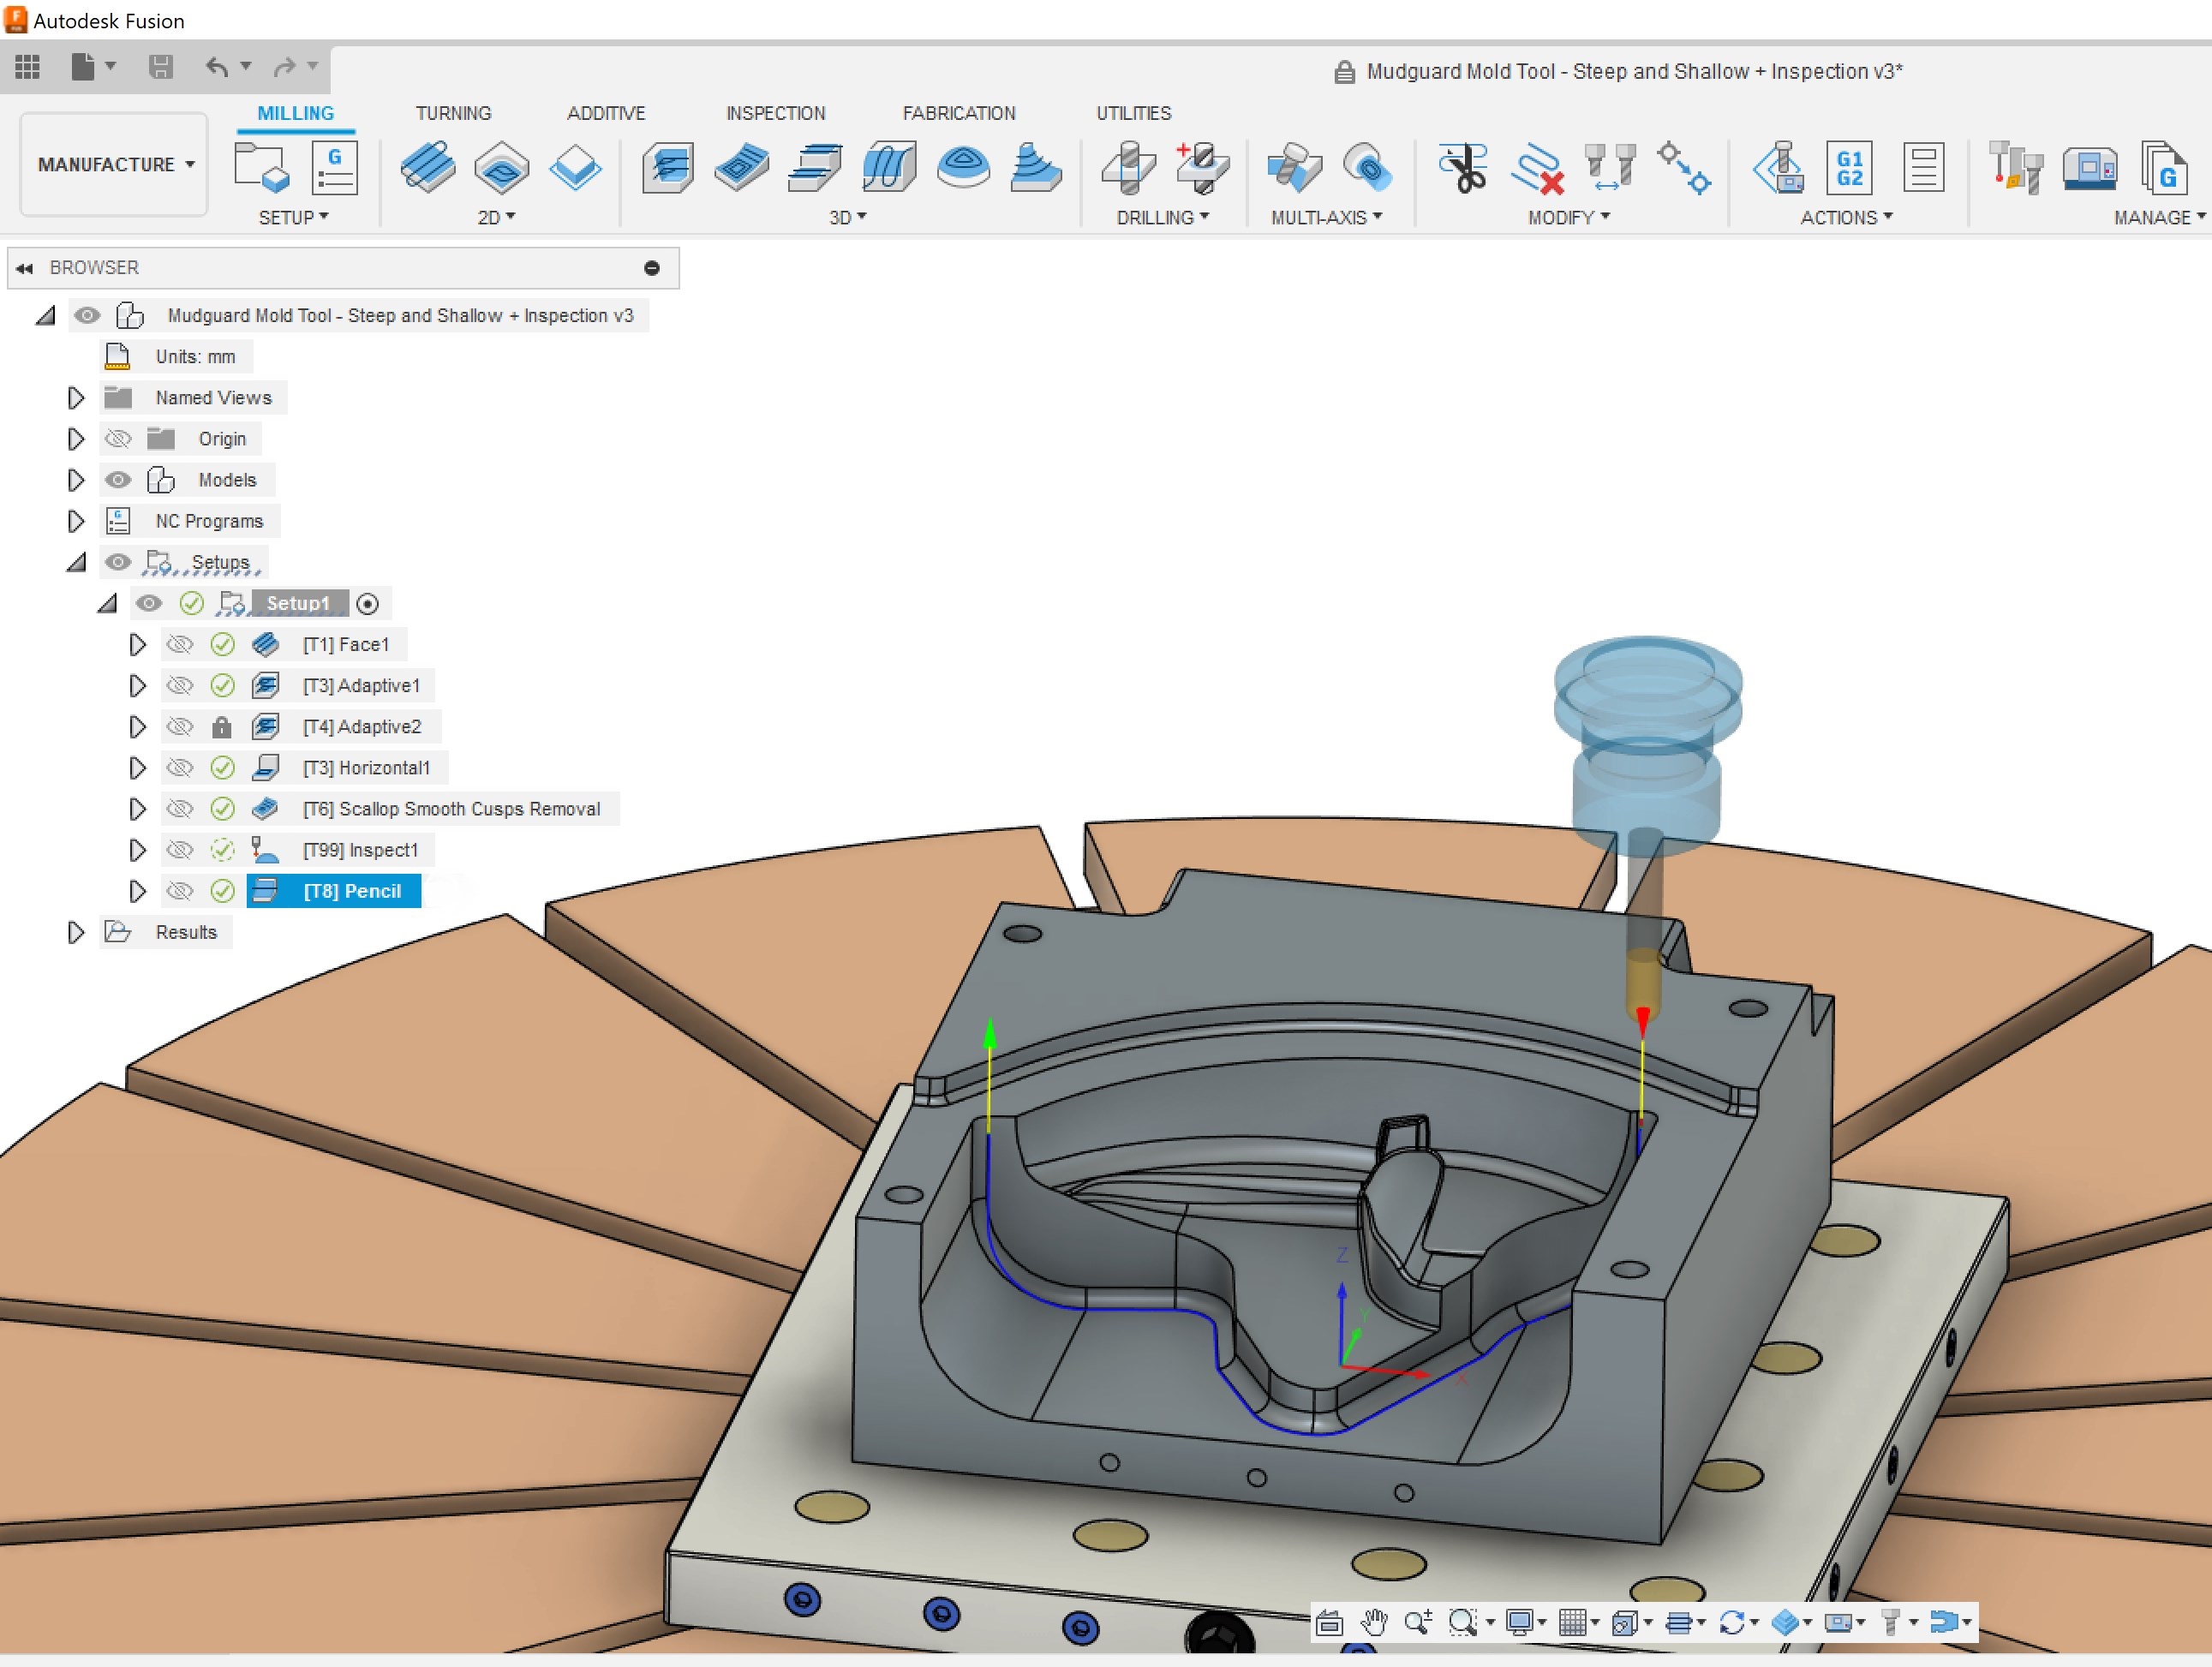Image resolution: width=2212 pixels, height=1667 pixels.
Task: Expand the Named Views folder
Action: click(75, 398)
